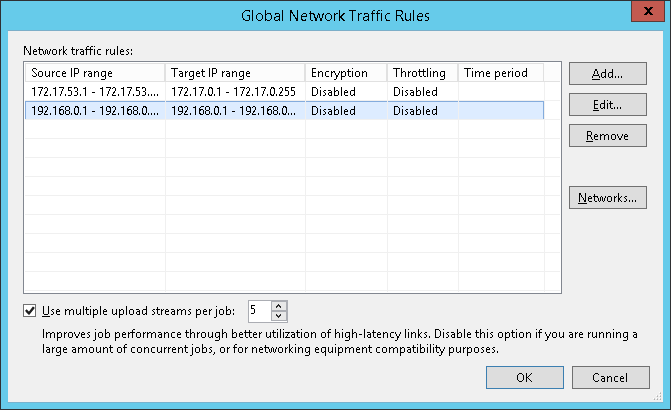This screenshot has height=410, width=671.
Task: Select the rule with source 192.168.0.1
Action: [x=285, y=110]
